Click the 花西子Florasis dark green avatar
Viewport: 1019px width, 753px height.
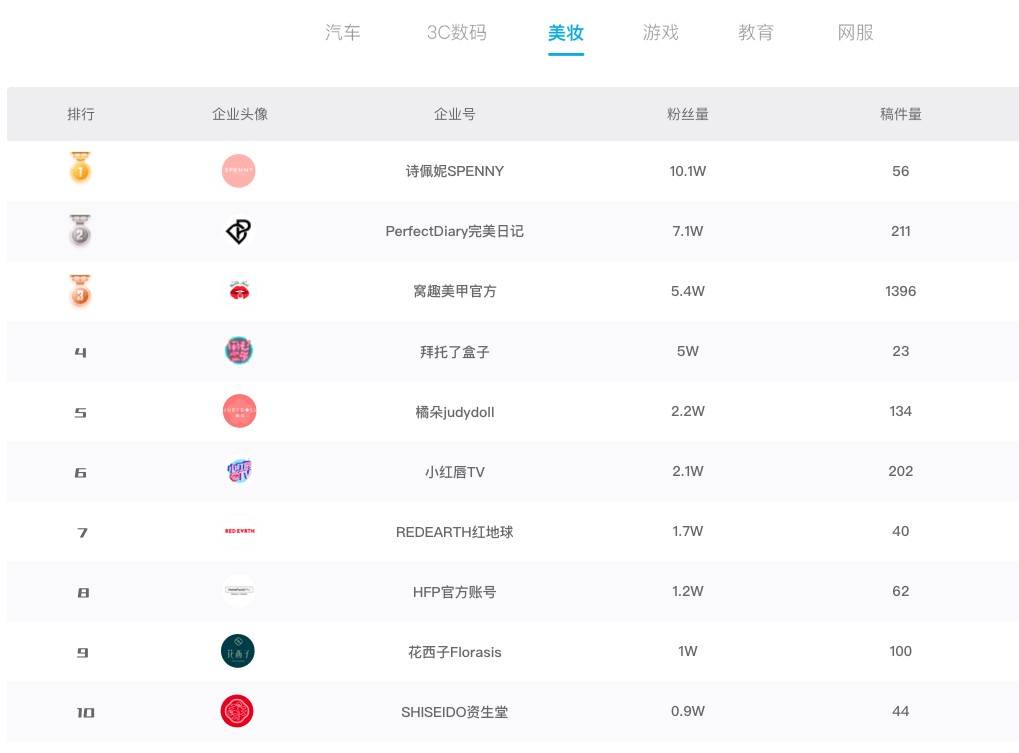(238, 652)
